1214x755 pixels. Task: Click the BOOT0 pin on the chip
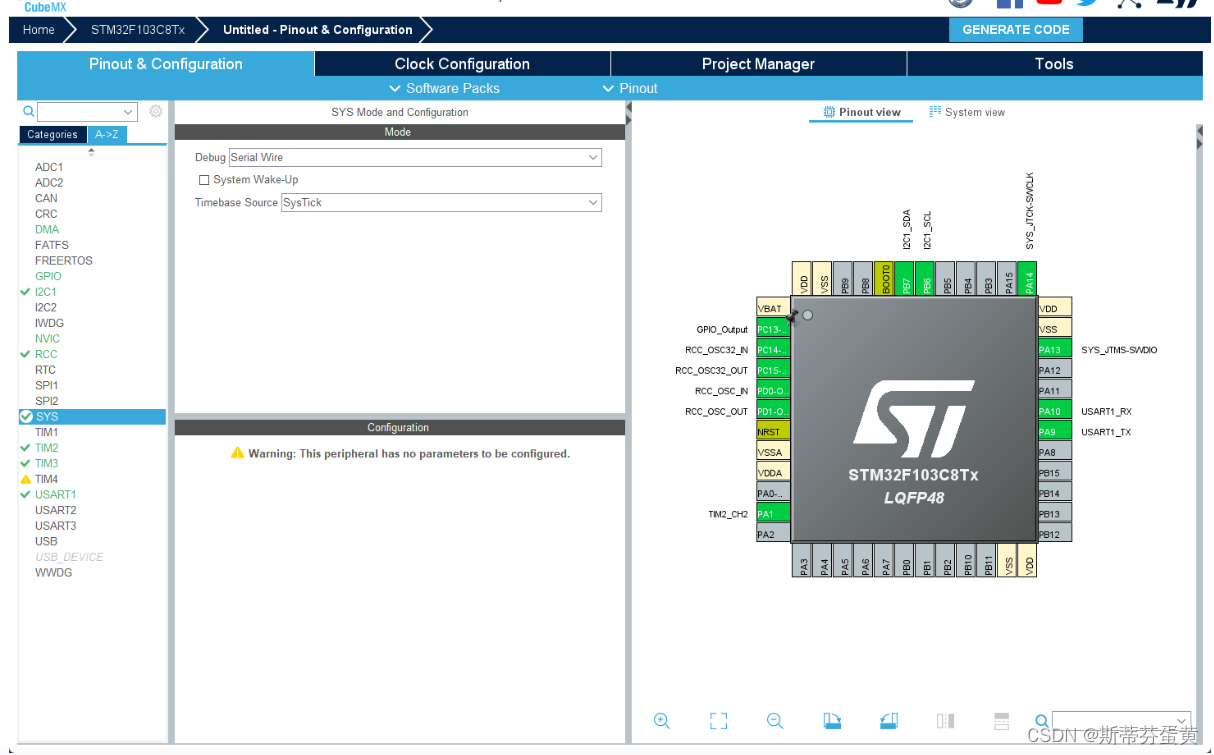click(884, 279)
